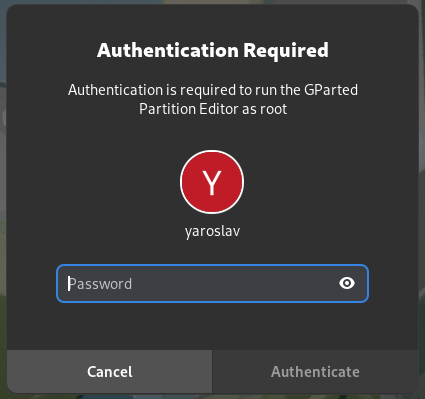
Task: Click the red Y user avatar
Action: [x=212, y=182]
